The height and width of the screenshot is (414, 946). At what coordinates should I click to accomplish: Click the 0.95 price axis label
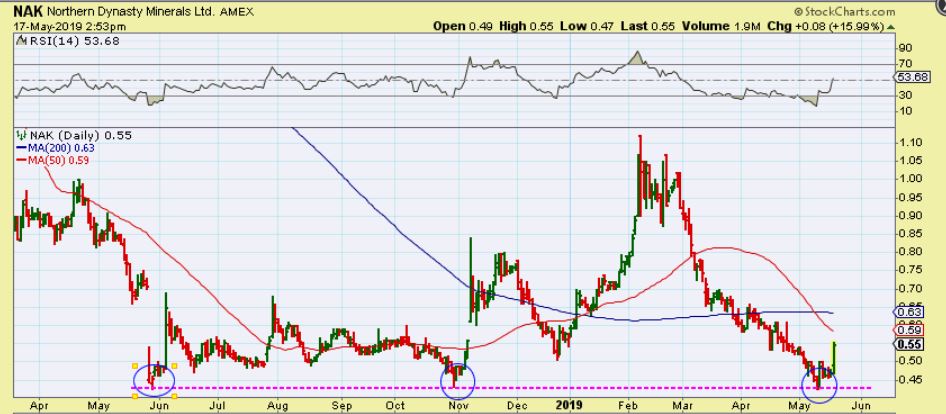910,197
